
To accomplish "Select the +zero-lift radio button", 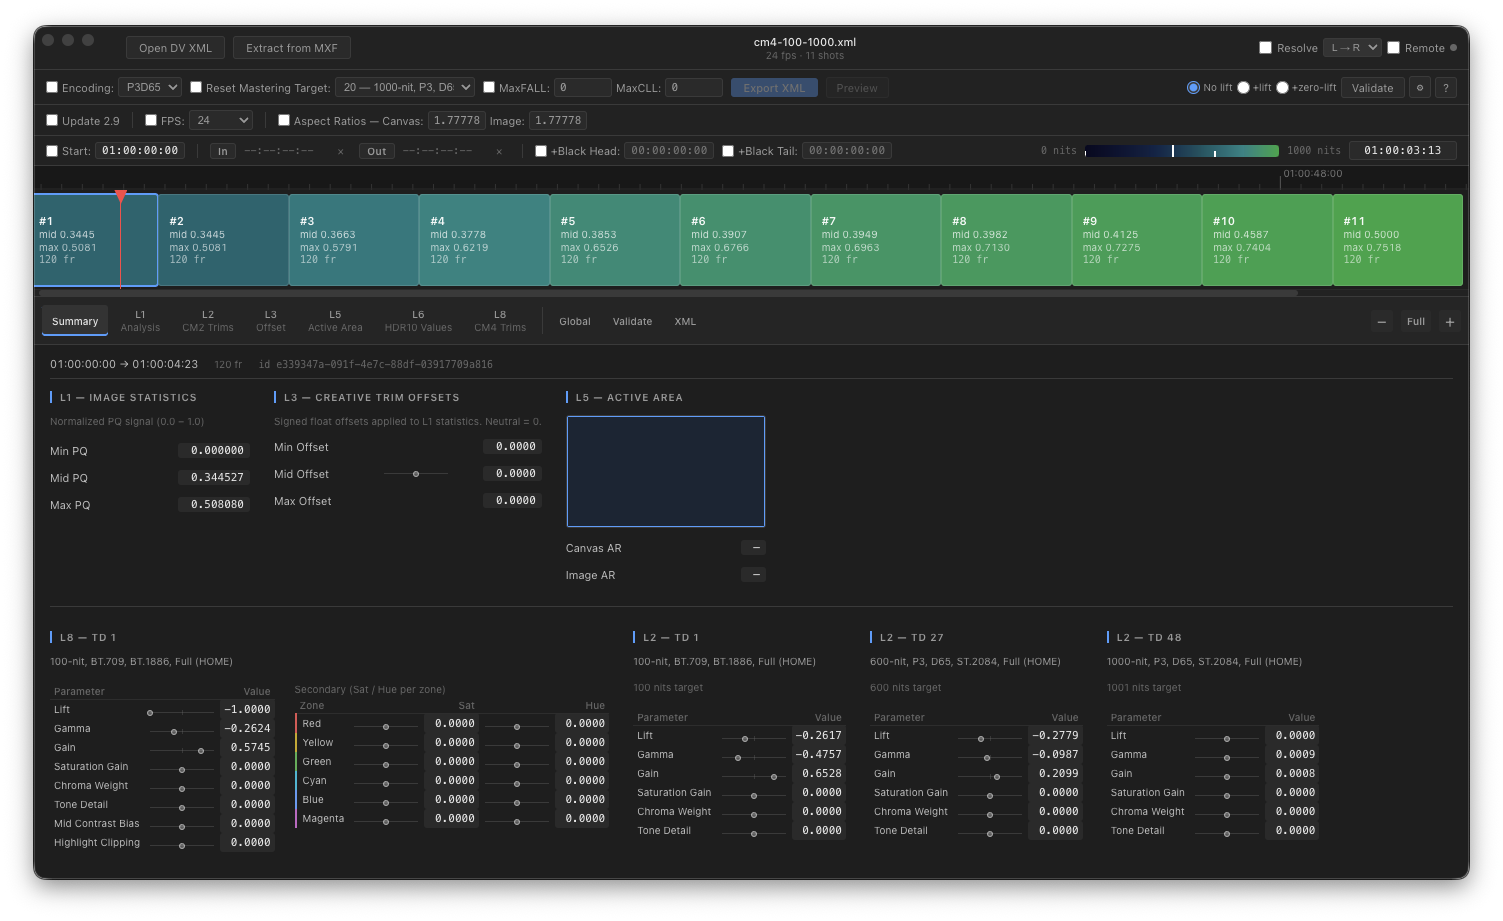I will coord(1283,87).
